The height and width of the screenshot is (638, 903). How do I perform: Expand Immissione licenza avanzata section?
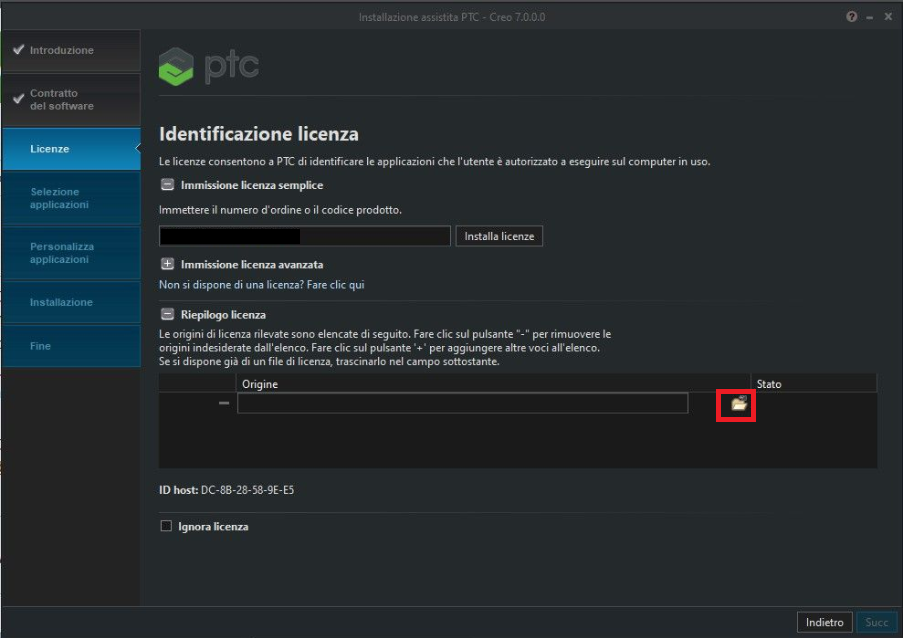pos(167,264)
